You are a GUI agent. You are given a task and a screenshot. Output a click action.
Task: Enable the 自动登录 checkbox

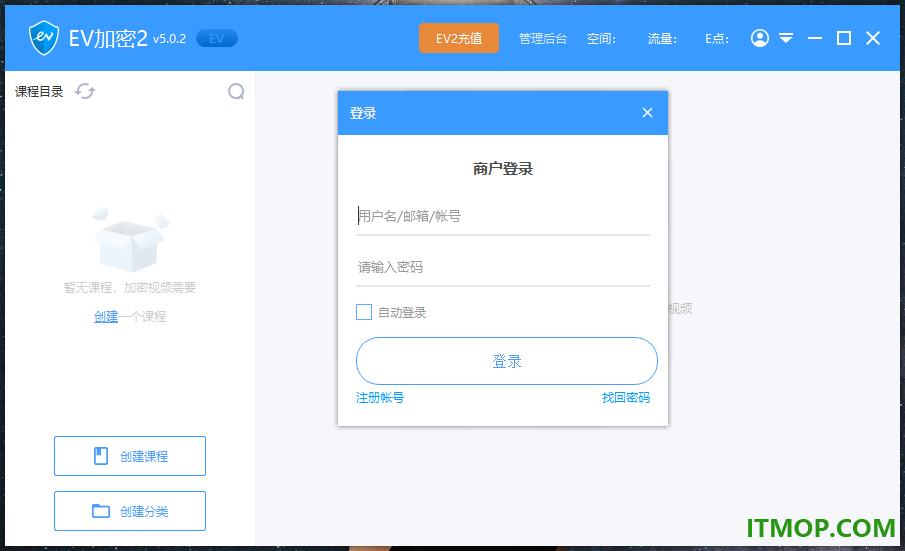click(x=364, y=312)
